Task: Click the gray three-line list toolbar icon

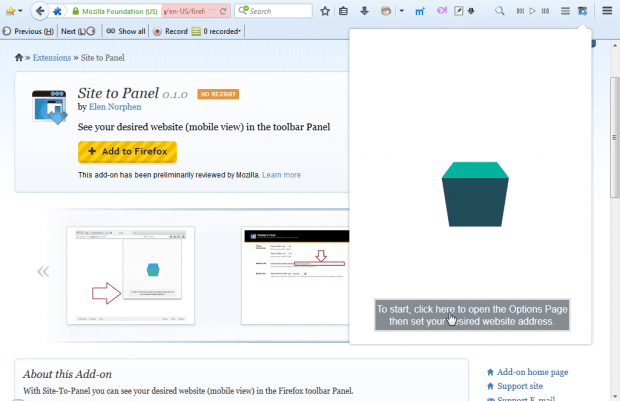Action: click(565, 11)
